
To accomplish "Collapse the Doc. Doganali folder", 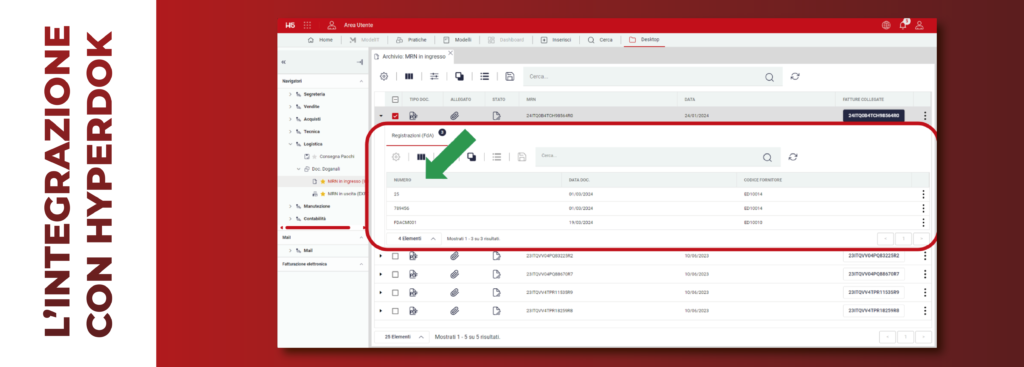I will [x=298, y=169].
